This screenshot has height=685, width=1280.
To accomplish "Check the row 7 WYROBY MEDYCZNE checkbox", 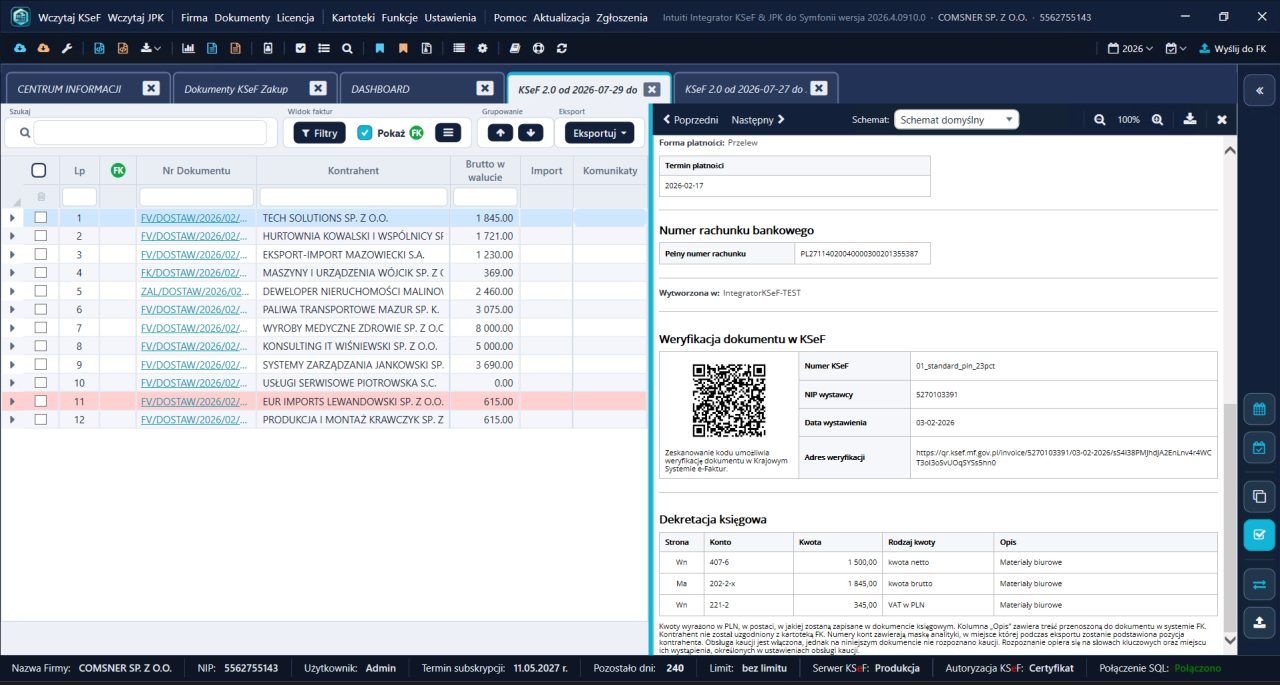I will coord(41,327).
